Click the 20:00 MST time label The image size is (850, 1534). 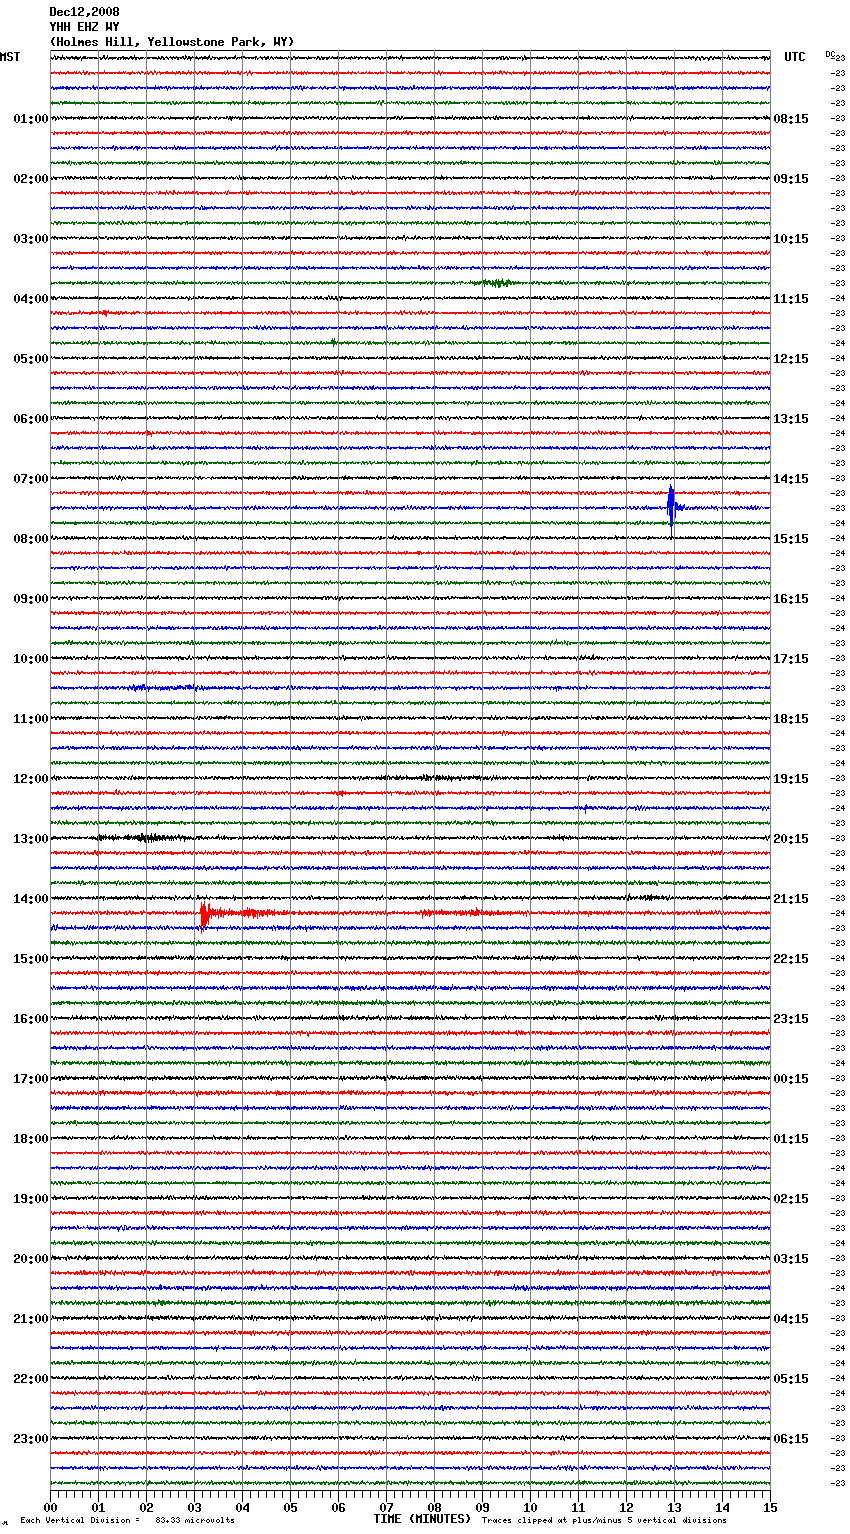tap(30, 1259)
